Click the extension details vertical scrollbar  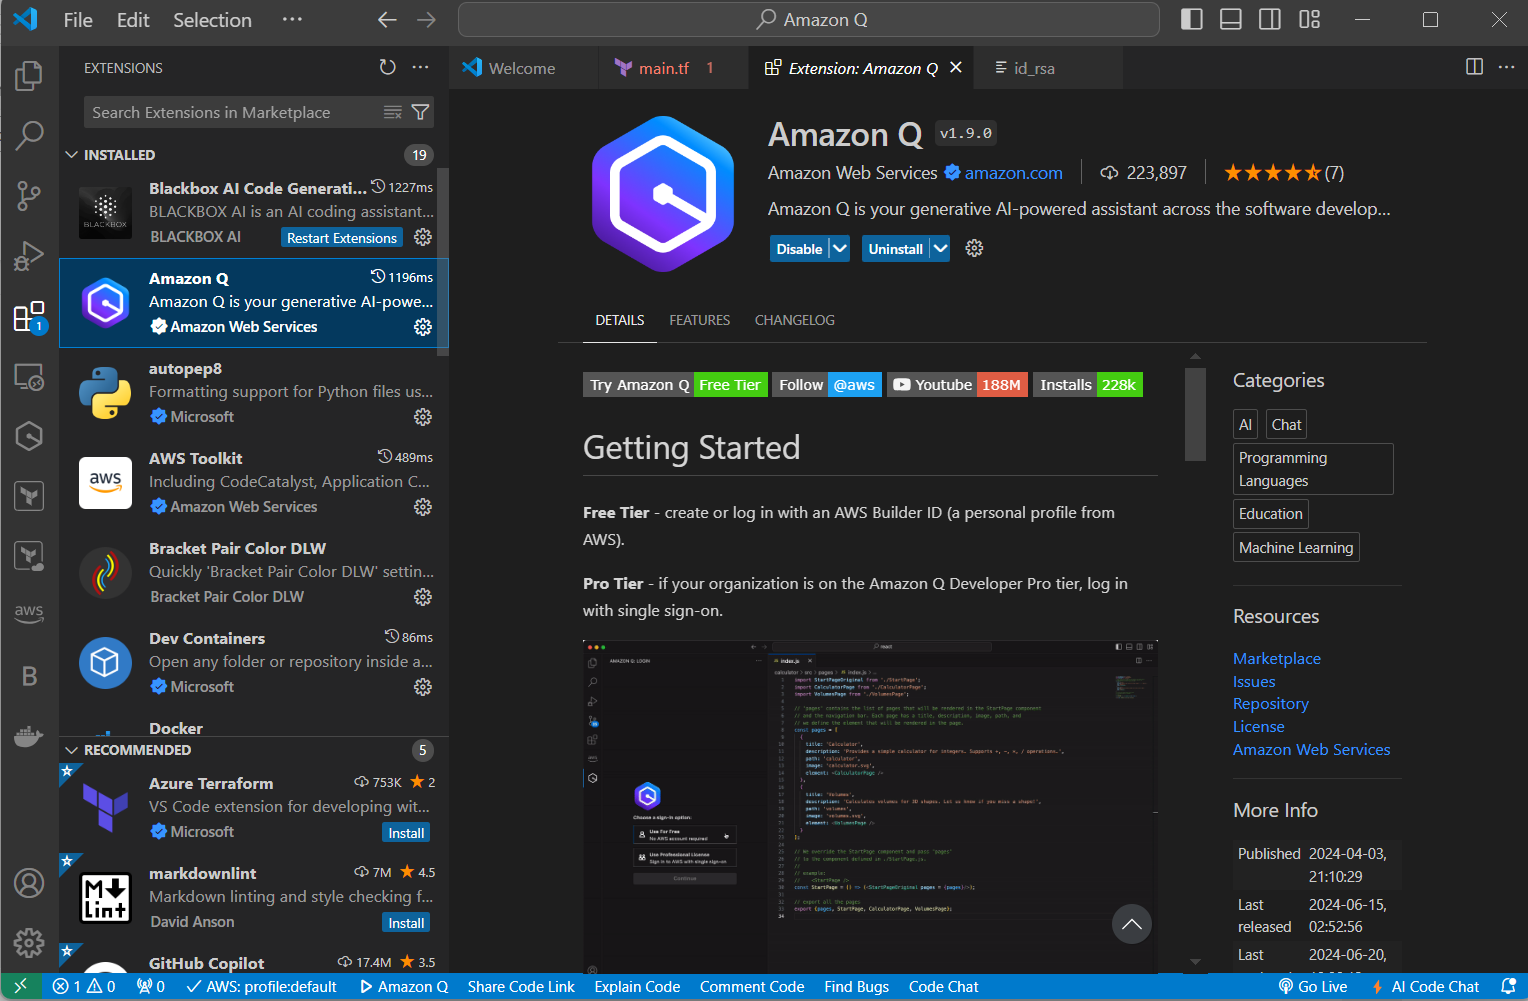pos(1195,414)
